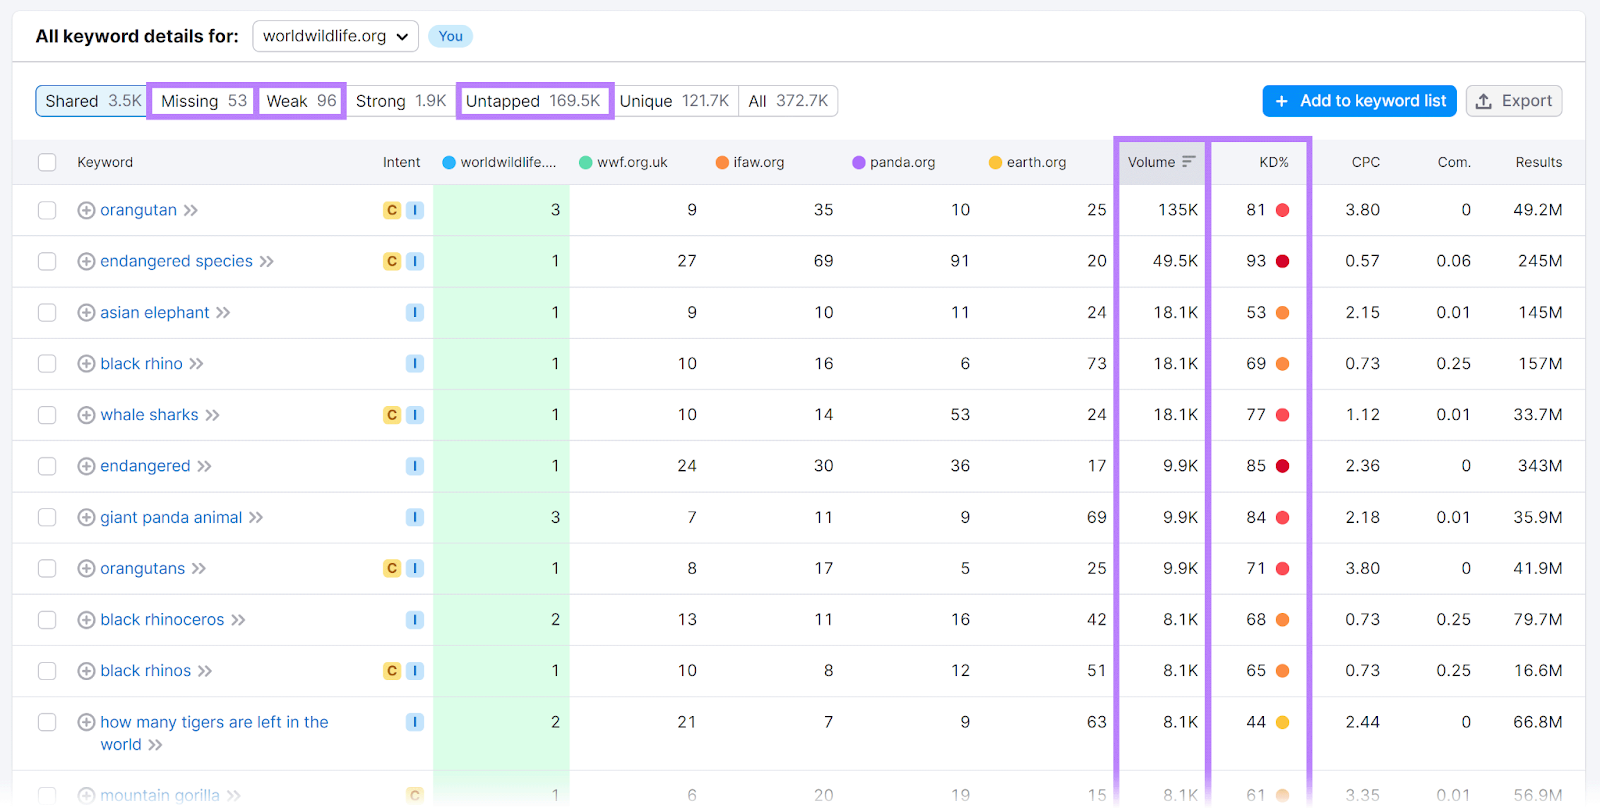Click the I intent badge for endangered
Viewport: 1600px width, 812px height.
point(414,466)
